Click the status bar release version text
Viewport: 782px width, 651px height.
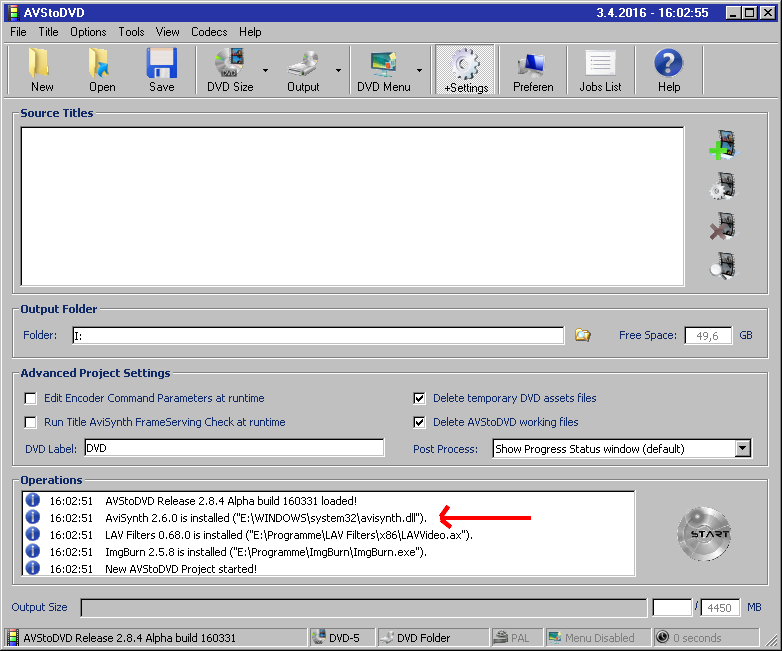pyautogui.click(x=130, y=638)
